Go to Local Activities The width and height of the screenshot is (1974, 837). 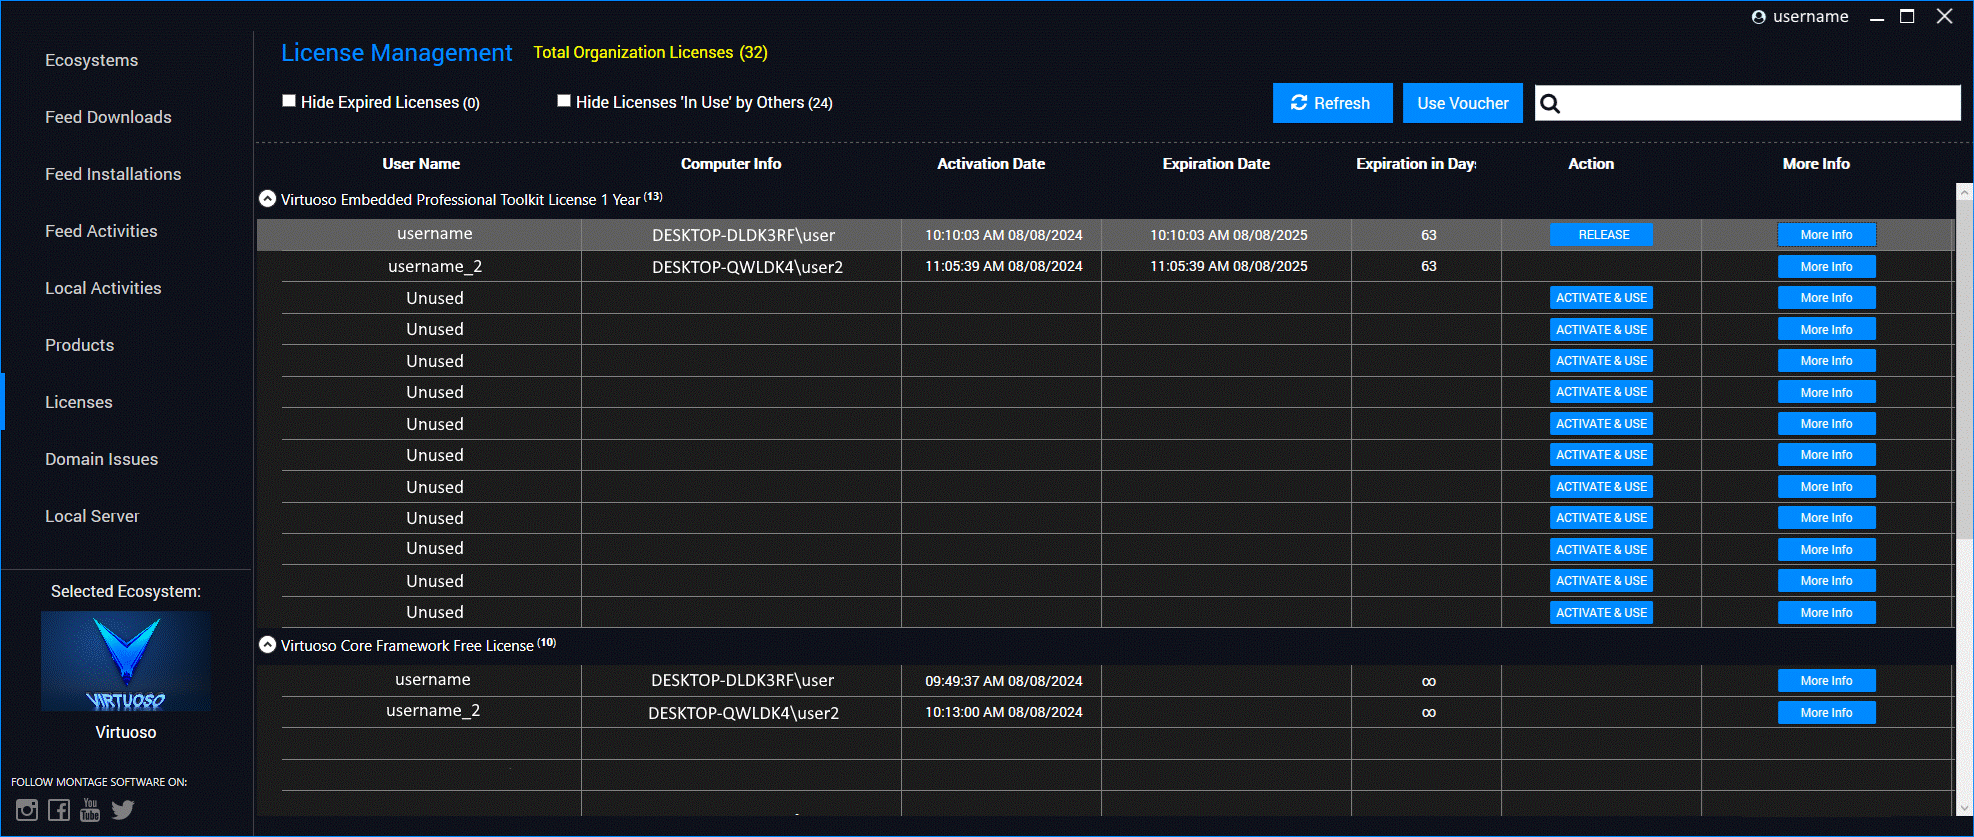point(103,288)
